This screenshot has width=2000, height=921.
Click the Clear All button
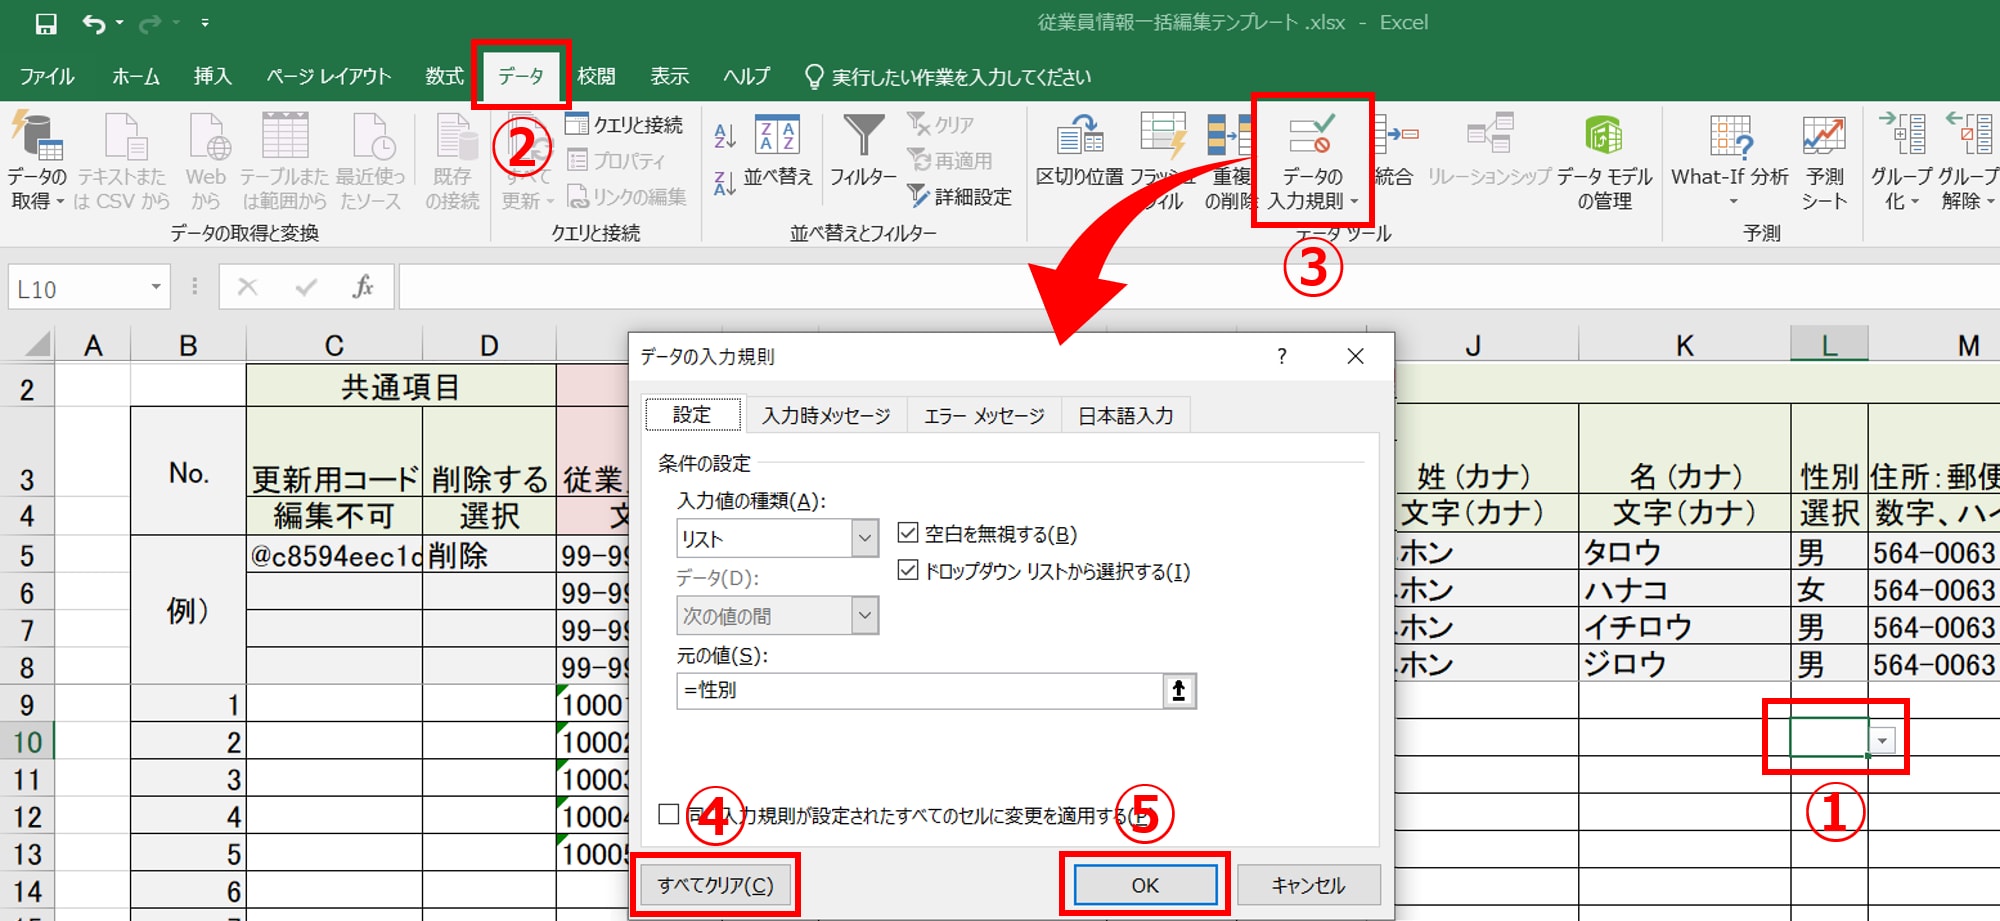(x=715, y=885)
